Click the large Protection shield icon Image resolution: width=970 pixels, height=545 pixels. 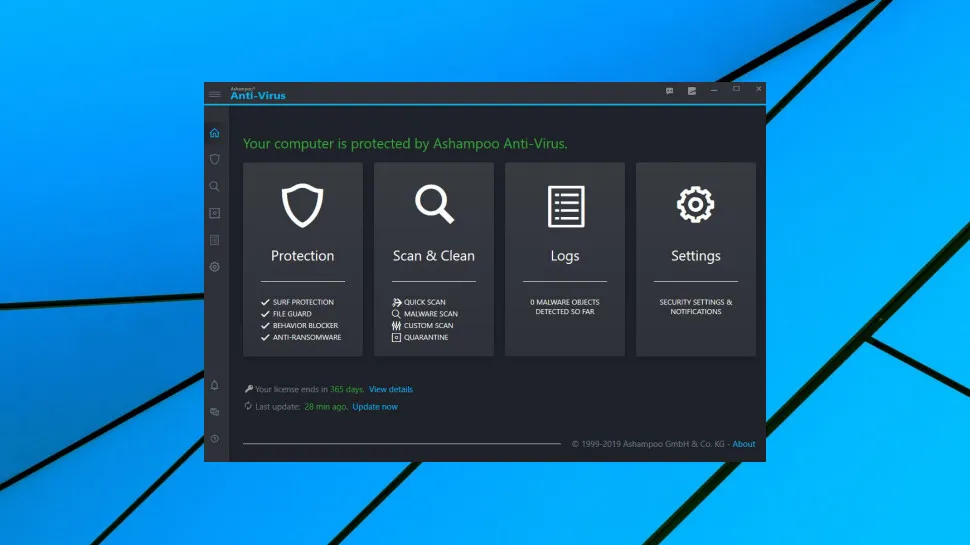303,205
